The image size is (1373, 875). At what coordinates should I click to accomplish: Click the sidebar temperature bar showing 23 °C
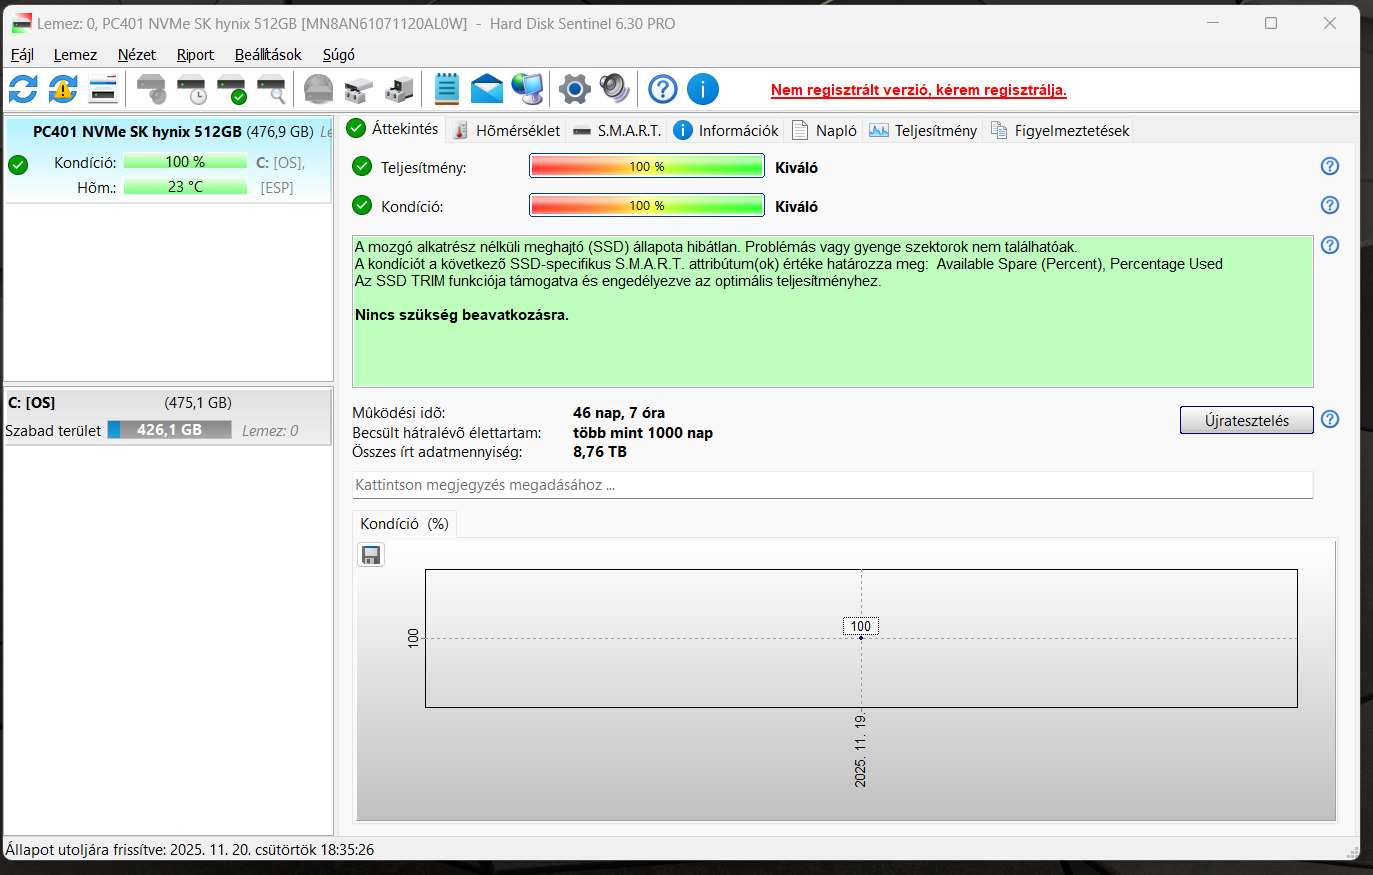[x=185, y=187]
